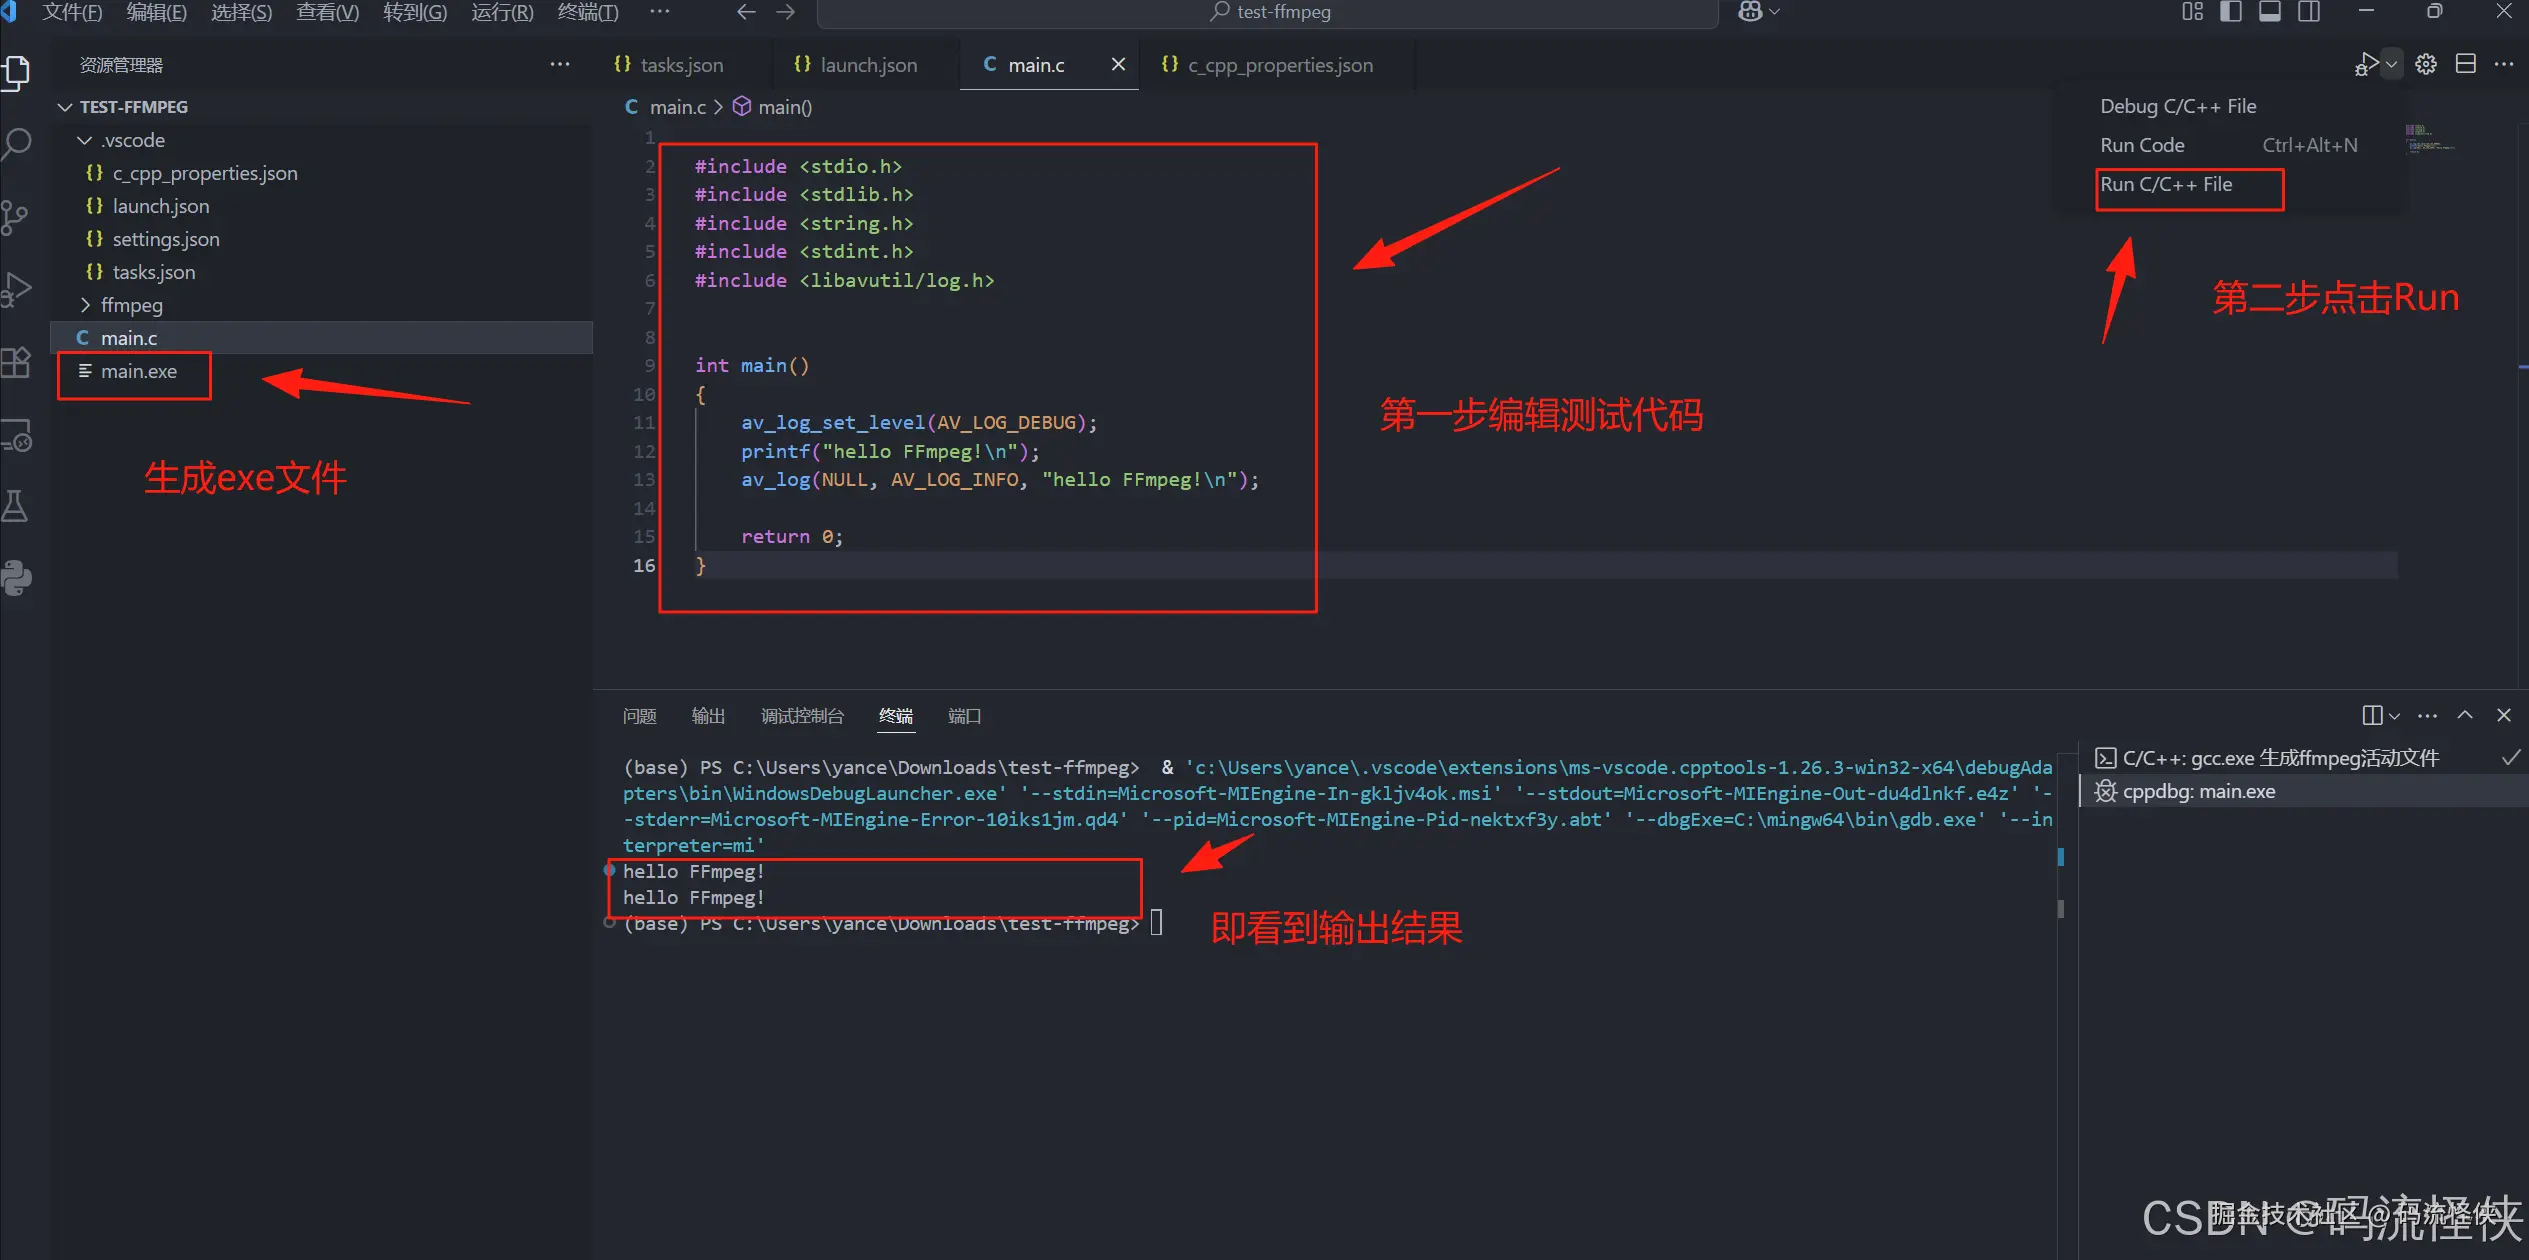Open the run button dropdown arrow
This screenshot has width=2529, height=1260.
click(x=2391, y=65)
